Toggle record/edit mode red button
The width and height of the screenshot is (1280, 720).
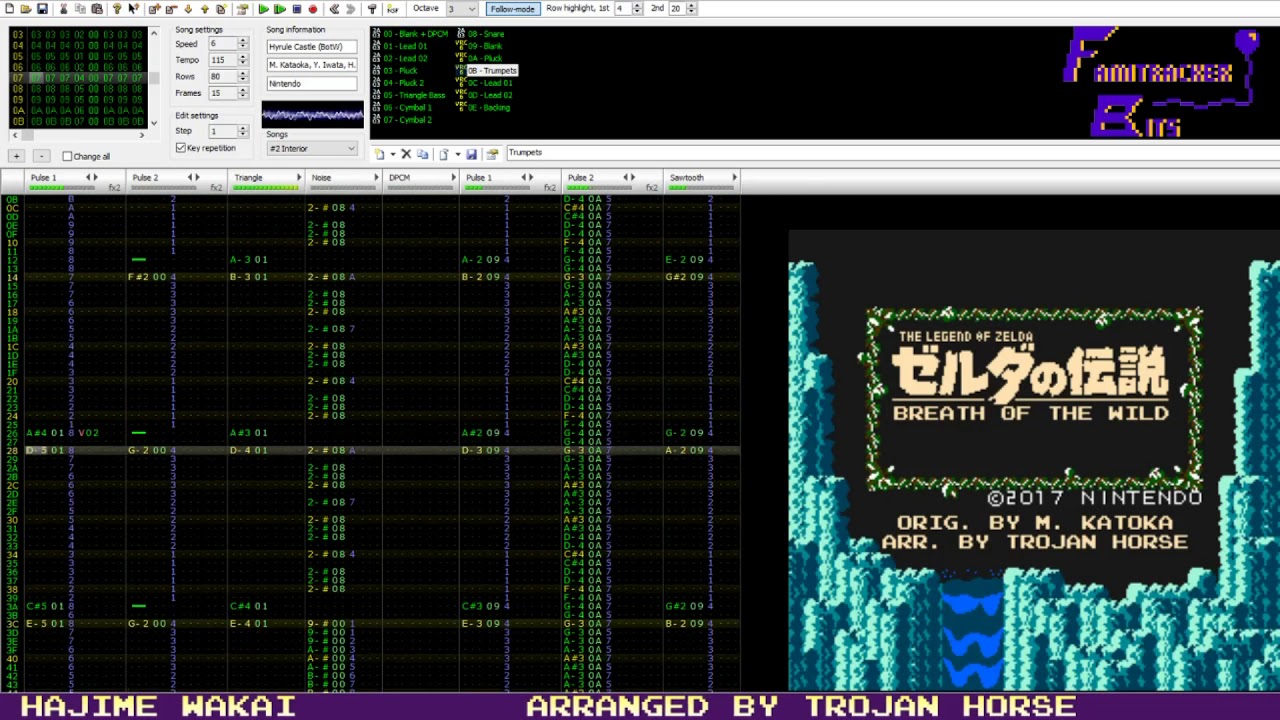tap(313, 9)
